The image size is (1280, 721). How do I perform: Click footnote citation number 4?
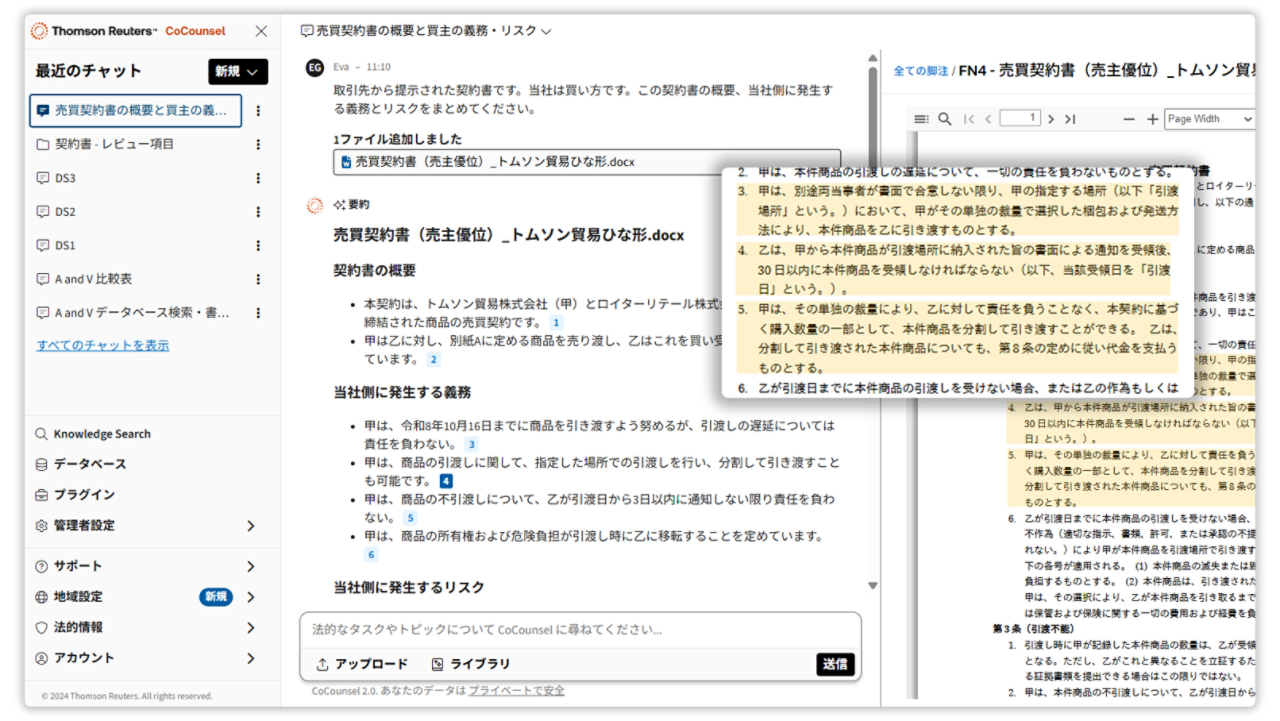tap(446, 481)
